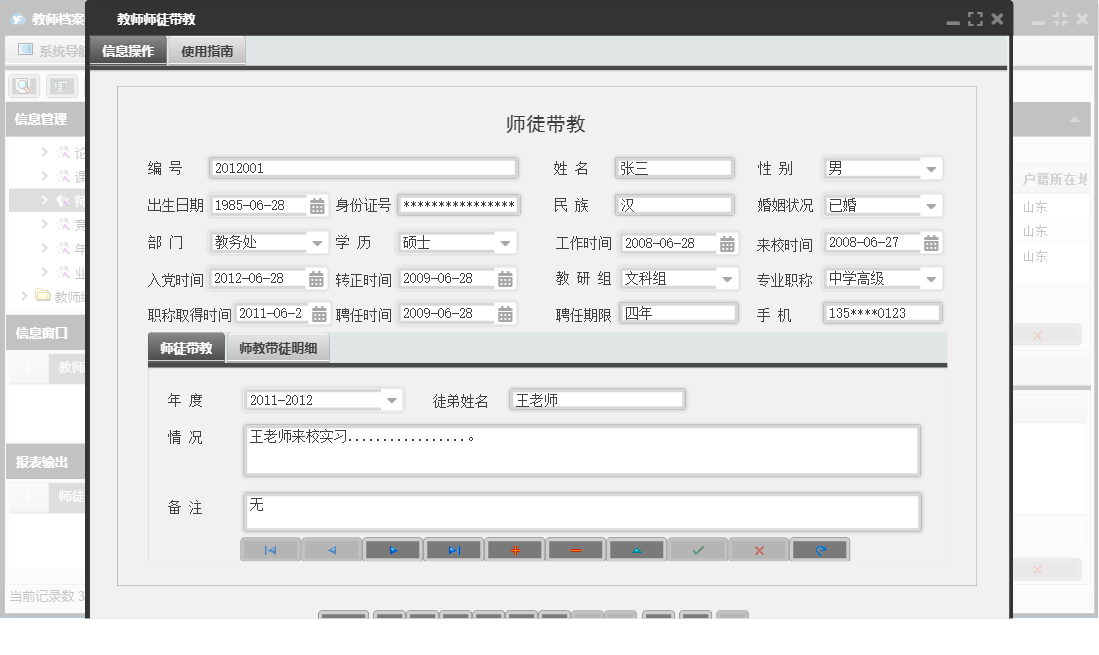Expand the 性别 dropdown
This screenshot has width=1099, height=655.
931,169
